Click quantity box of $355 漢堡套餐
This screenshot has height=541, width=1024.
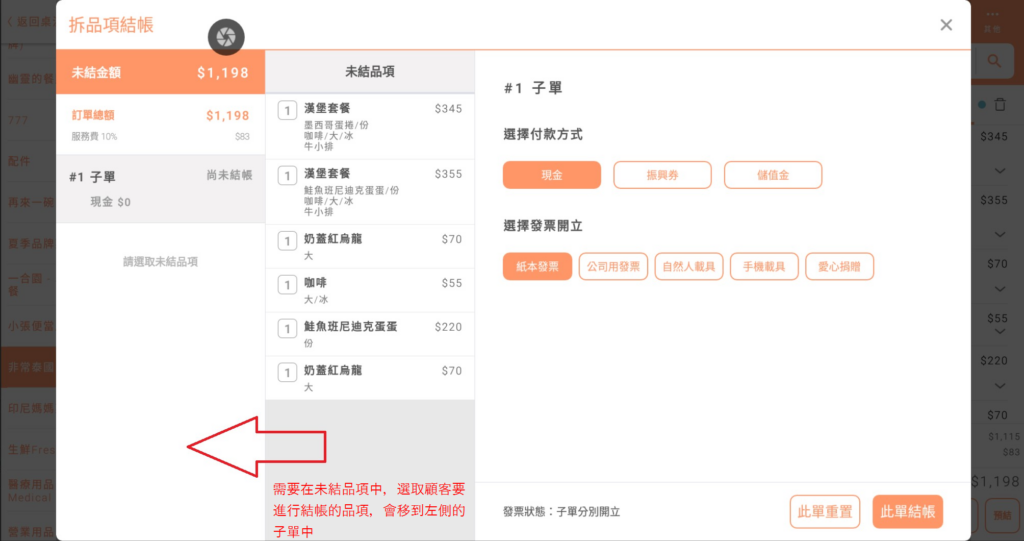pos(287,175)
